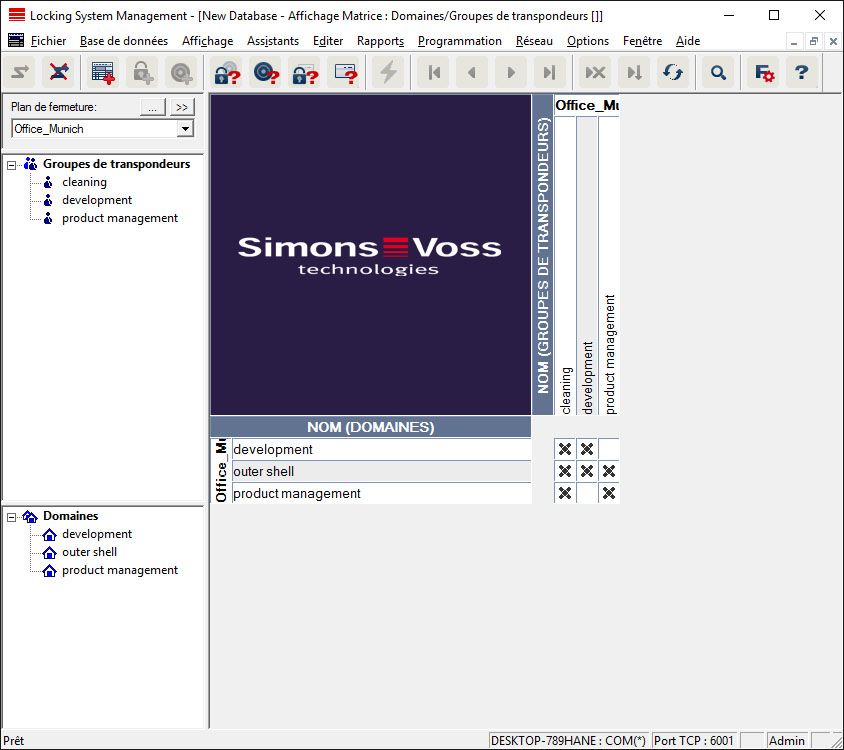Viewport: 844px width, 750px height.
Task: Click the '...' button beside Plan de fermeture
Action: point(151,107)
